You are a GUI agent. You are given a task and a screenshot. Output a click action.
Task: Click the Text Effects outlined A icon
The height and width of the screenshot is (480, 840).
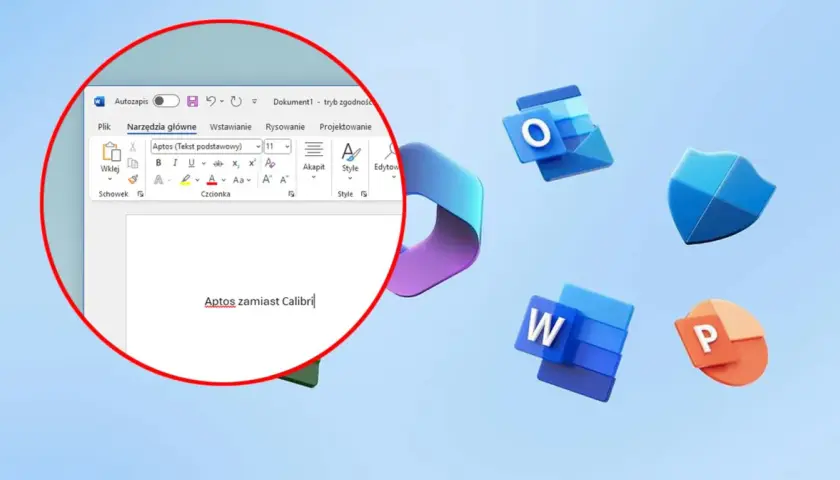point(158,179)
